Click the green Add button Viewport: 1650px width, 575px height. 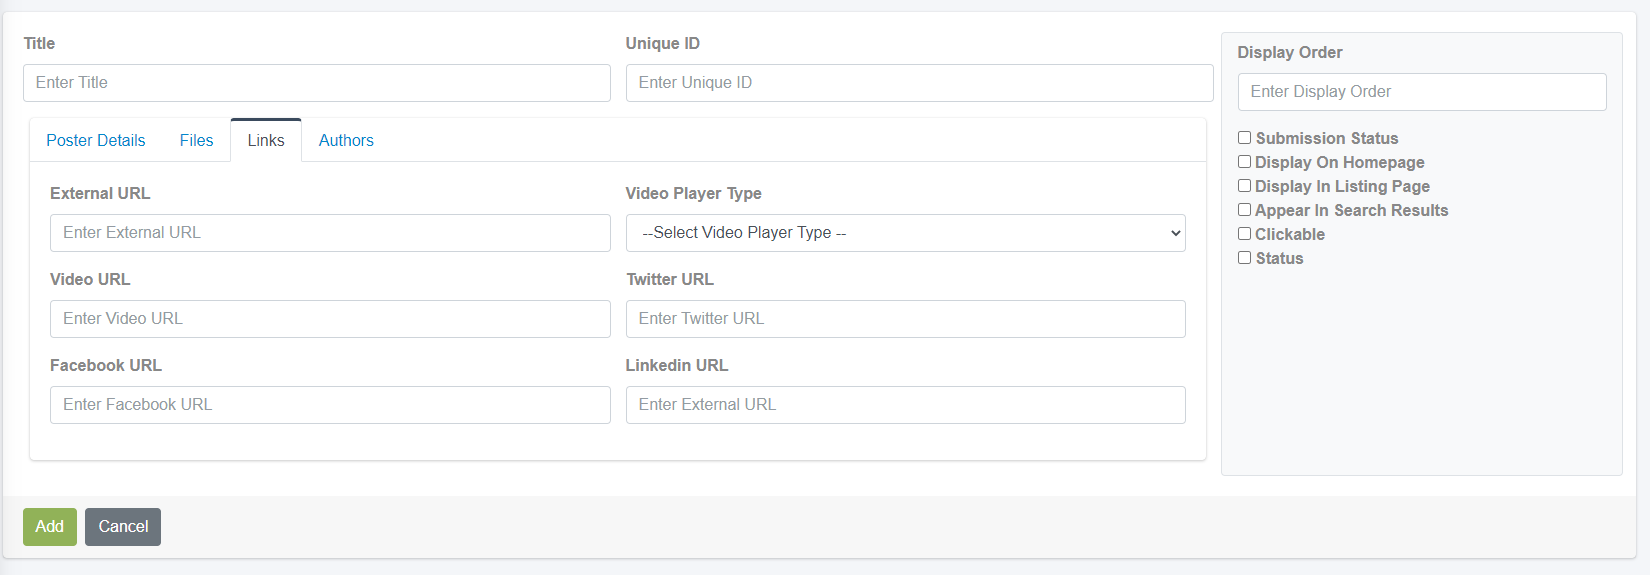[50, 527]
